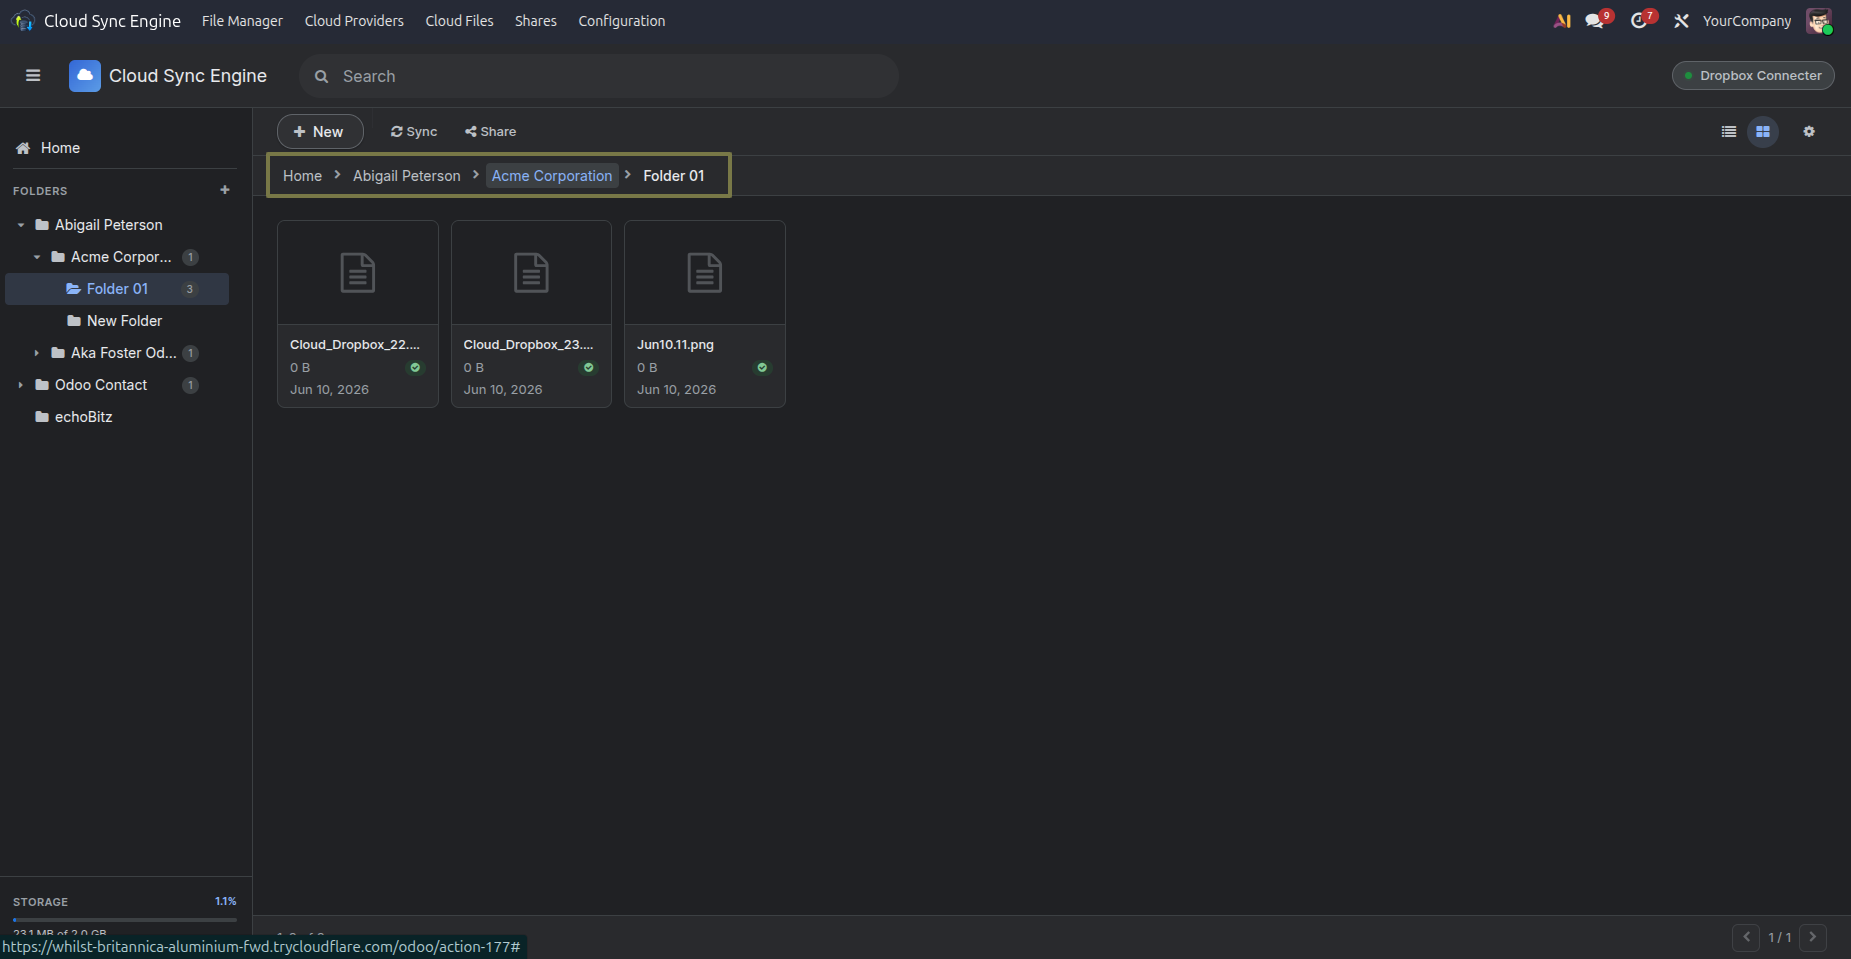Go to Home in the sidebar

pos(60,148)
